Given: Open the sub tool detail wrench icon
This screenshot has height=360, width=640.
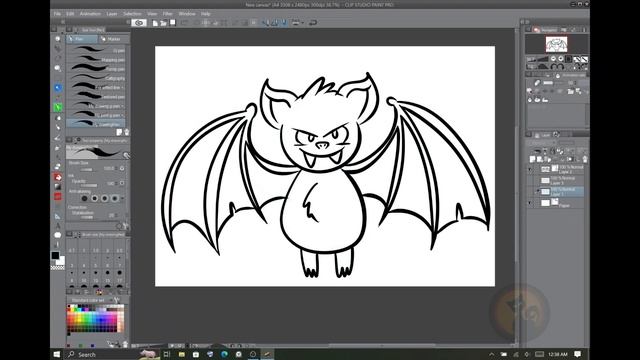Looking at the screenshot, I should tap(126, 156).
